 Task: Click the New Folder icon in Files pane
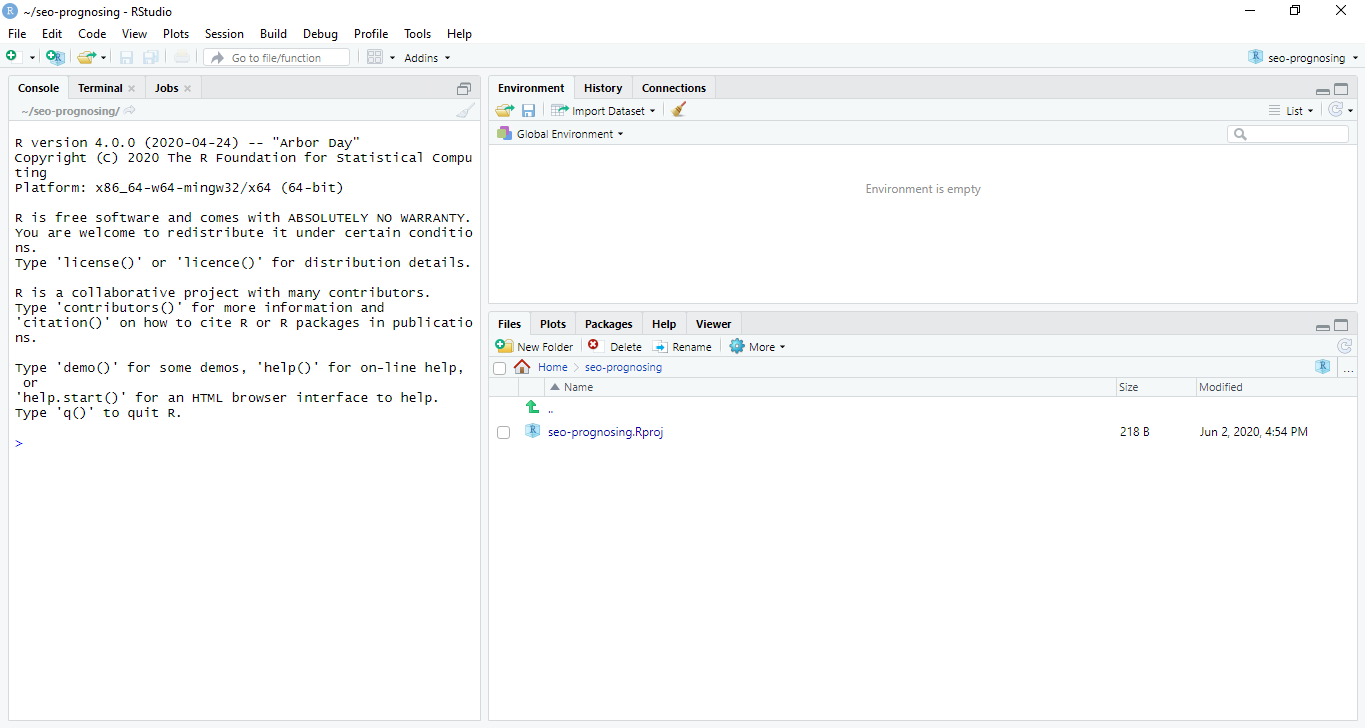[x=534, y=346]
